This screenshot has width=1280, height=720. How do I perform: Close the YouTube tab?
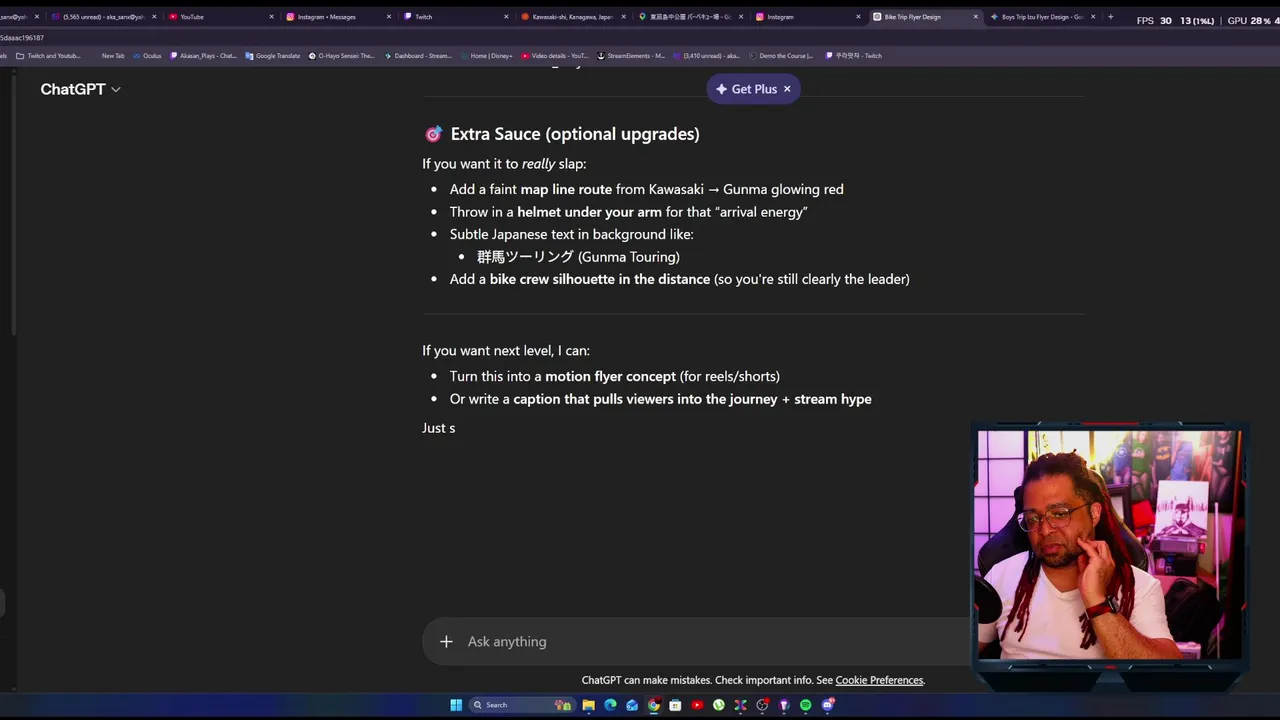(x=271, y=17)
